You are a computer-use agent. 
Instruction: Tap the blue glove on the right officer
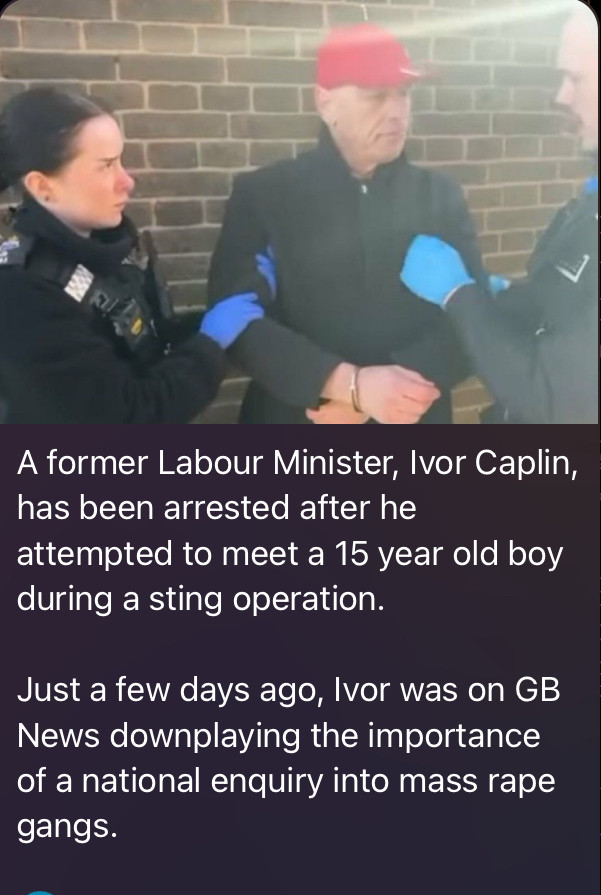pyautogui.click(x=435, y=268)
